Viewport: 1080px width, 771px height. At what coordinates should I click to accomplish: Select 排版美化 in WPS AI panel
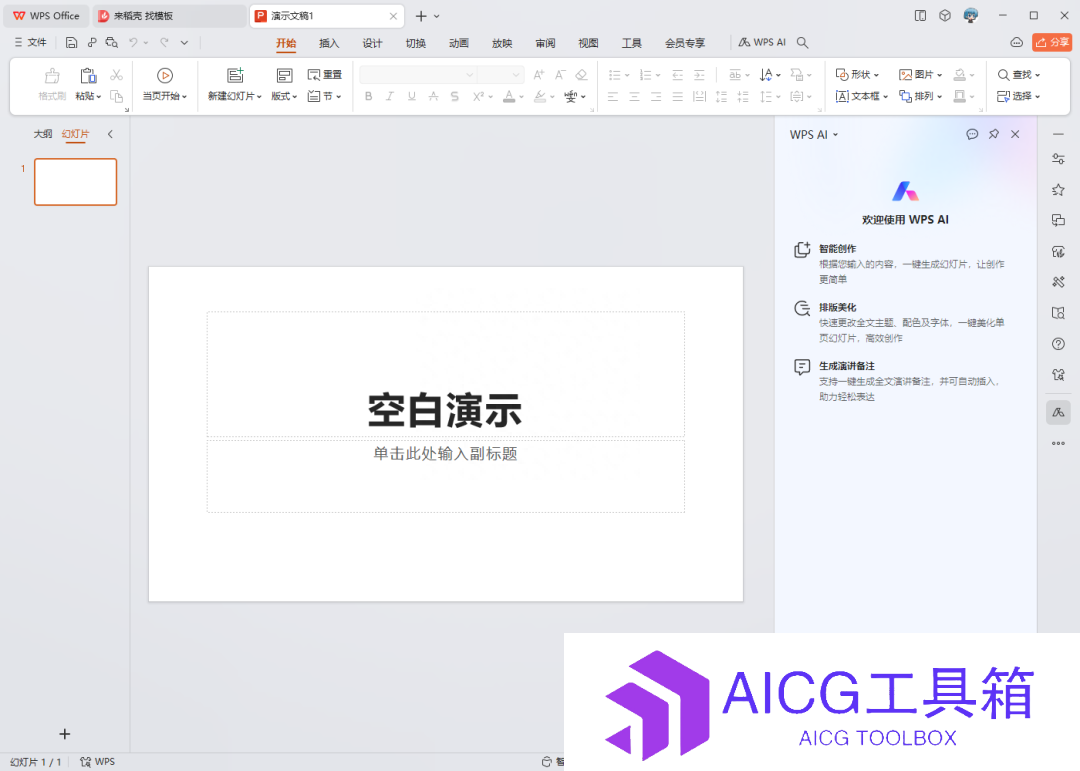pos(899,322)
